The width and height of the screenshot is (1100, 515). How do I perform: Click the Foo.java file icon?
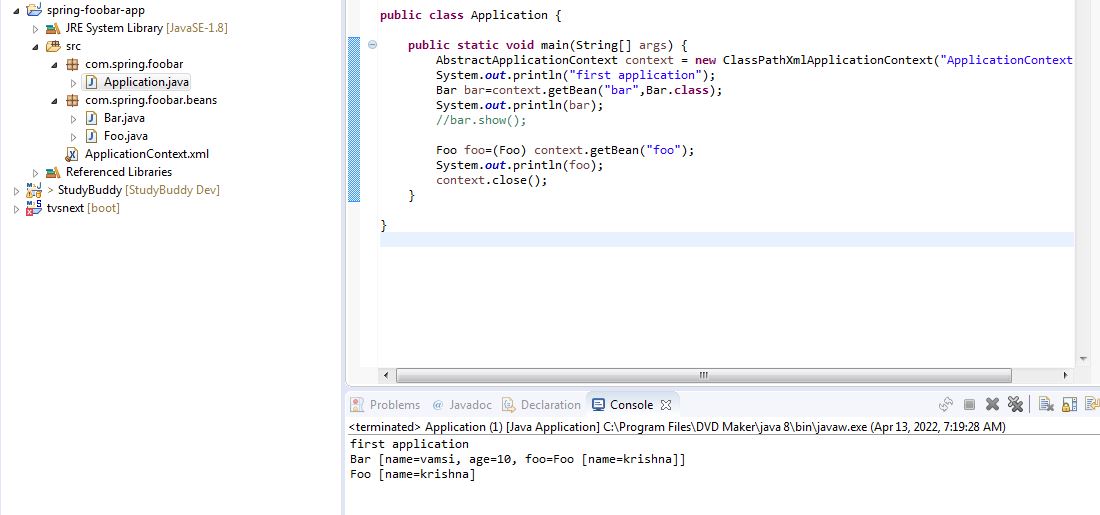(x=91, y=136)
